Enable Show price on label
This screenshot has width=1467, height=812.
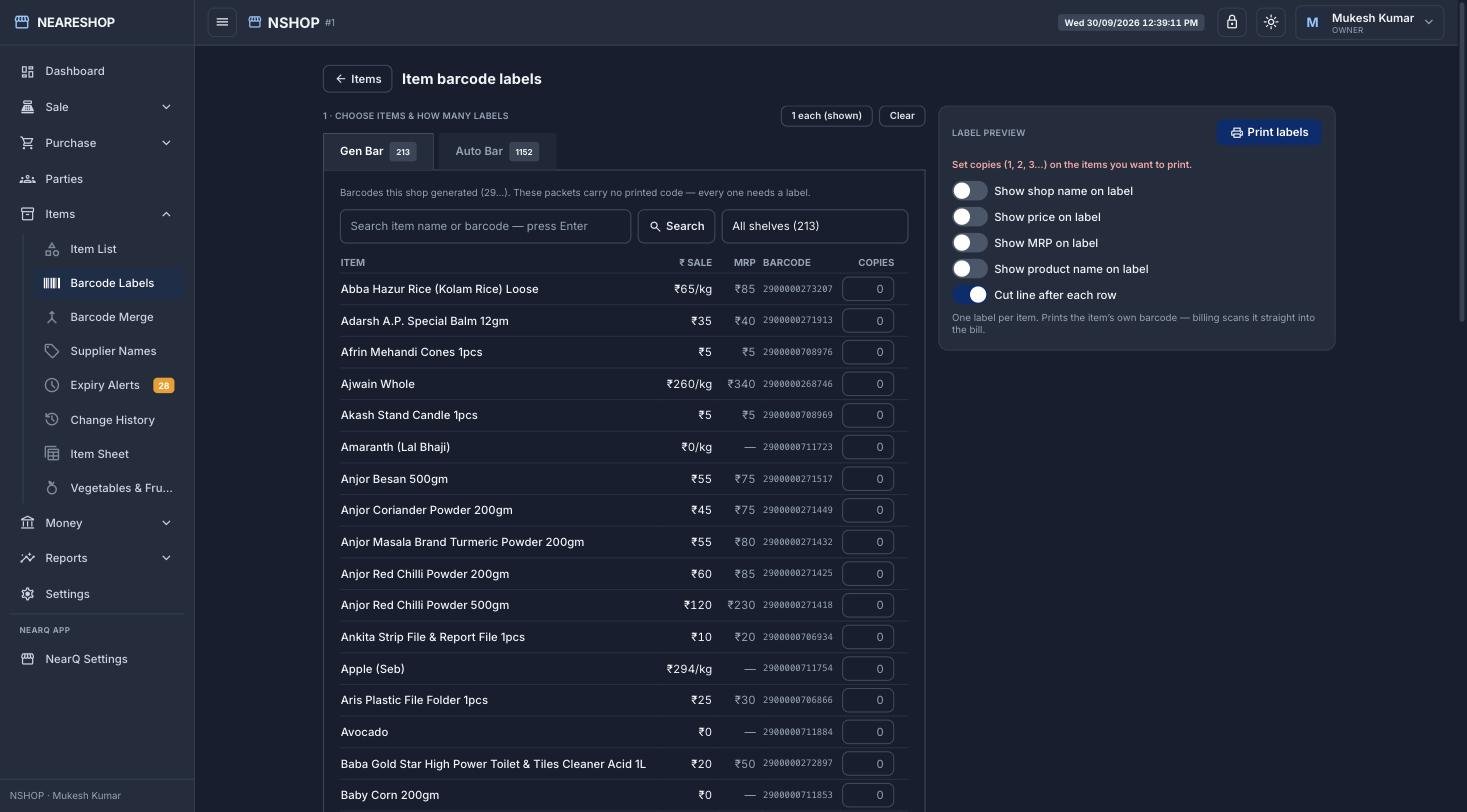coord(969,217)
